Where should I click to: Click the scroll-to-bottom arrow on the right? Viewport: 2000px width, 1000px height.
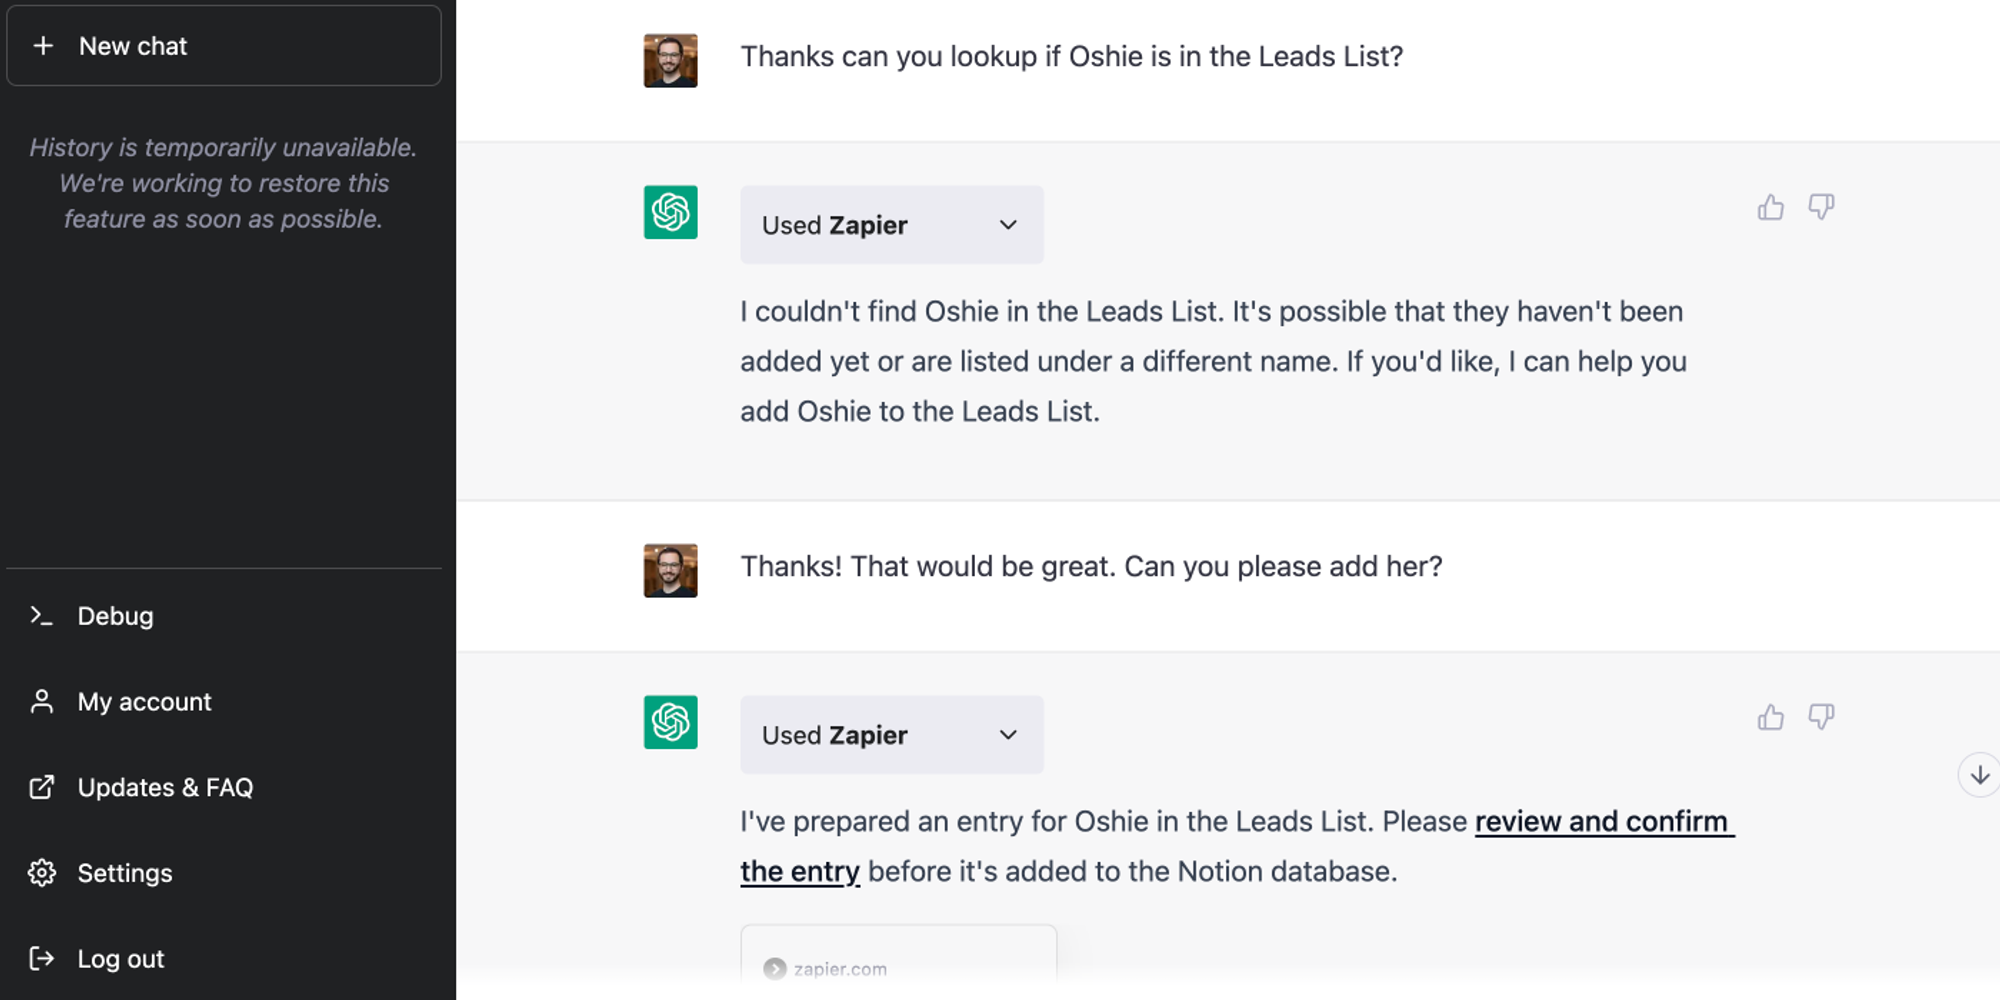(x=1979, y=774)
